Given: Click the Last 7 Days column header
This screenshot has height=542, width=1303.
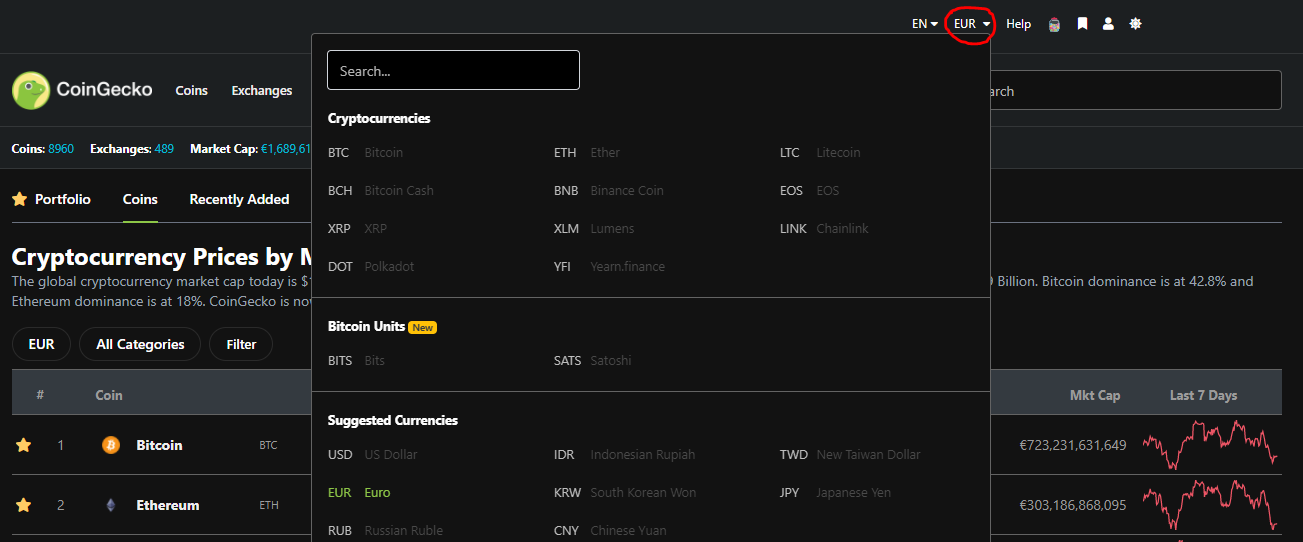Looking at the screenshot, I should point(1203,395).
